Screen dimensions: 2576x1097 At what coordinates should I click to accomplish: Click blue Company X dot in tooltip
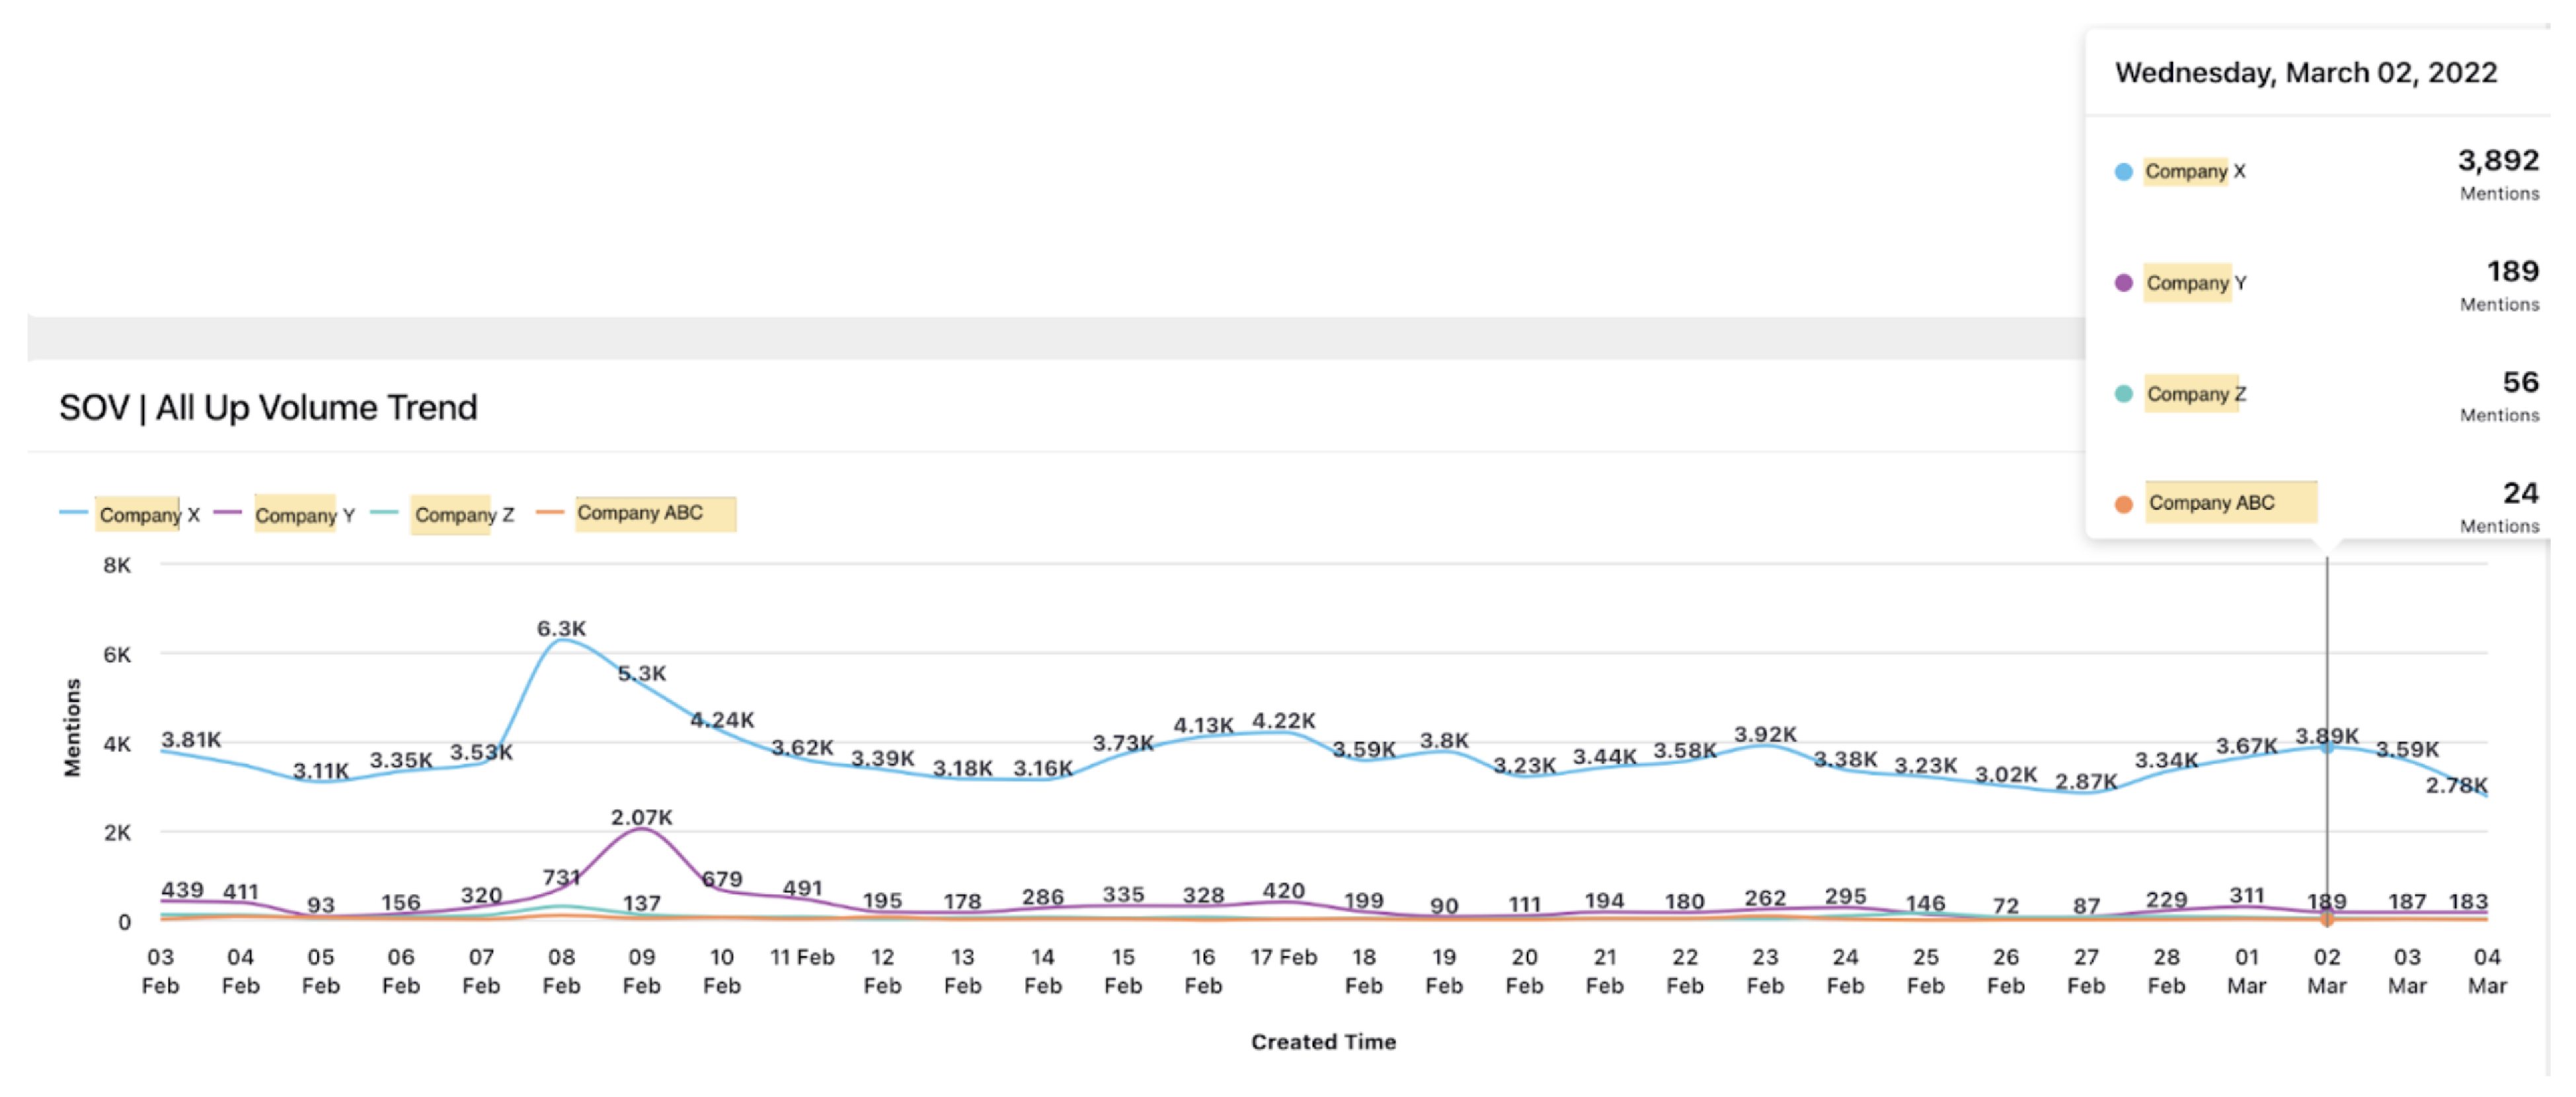coord(2123,172)
